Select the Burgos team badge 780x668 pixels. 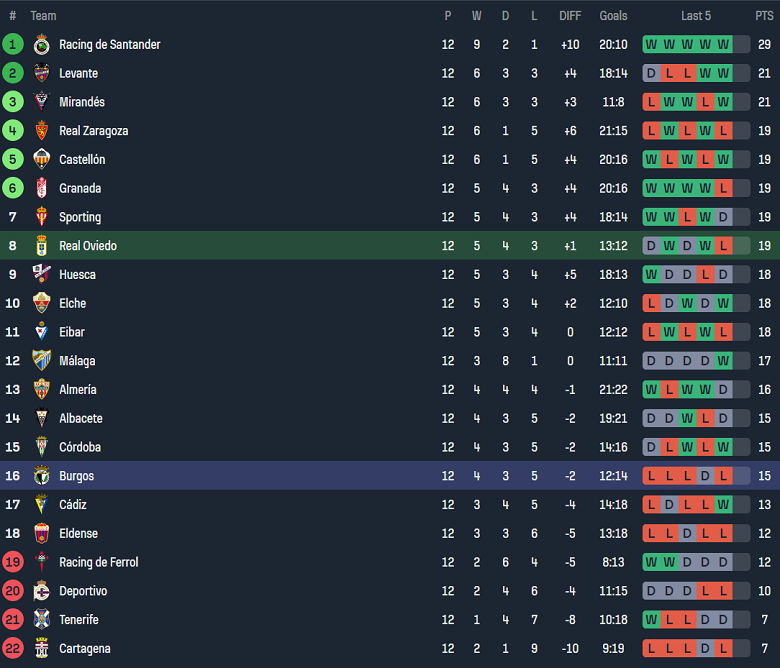(42, 476)
